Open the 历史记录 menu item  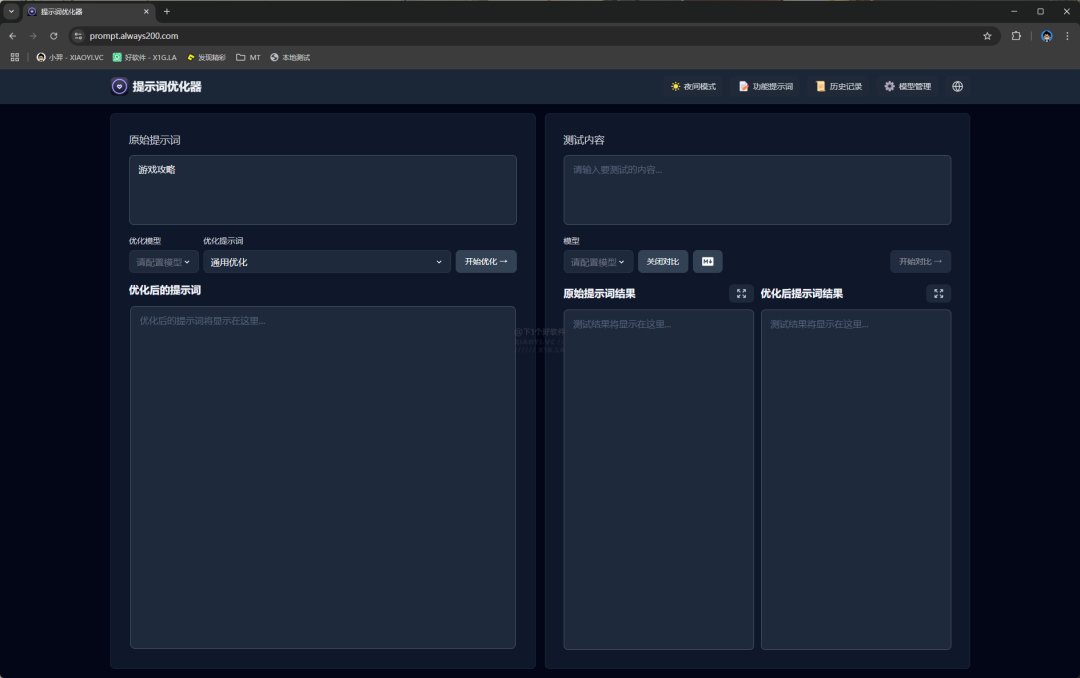click(838, 87)
